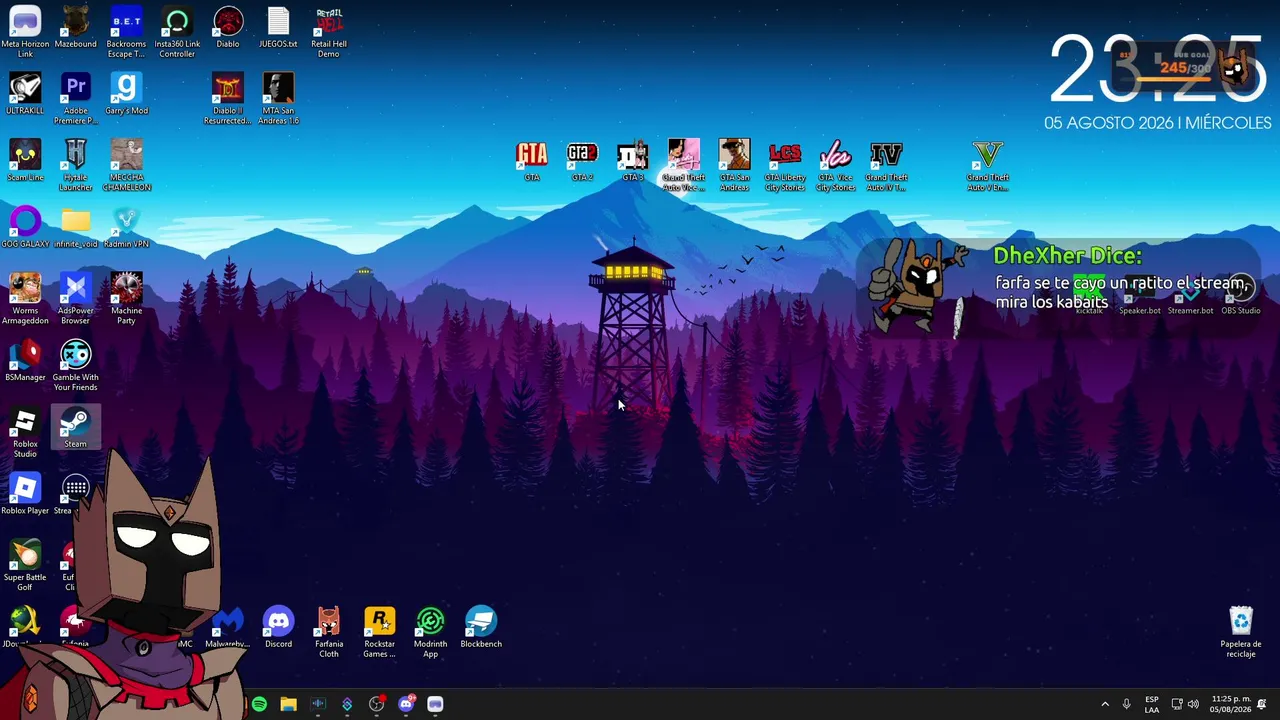Select Grand Theft Auto Vice City icon
The image size is (1280, 720).
tap(684, 166)
